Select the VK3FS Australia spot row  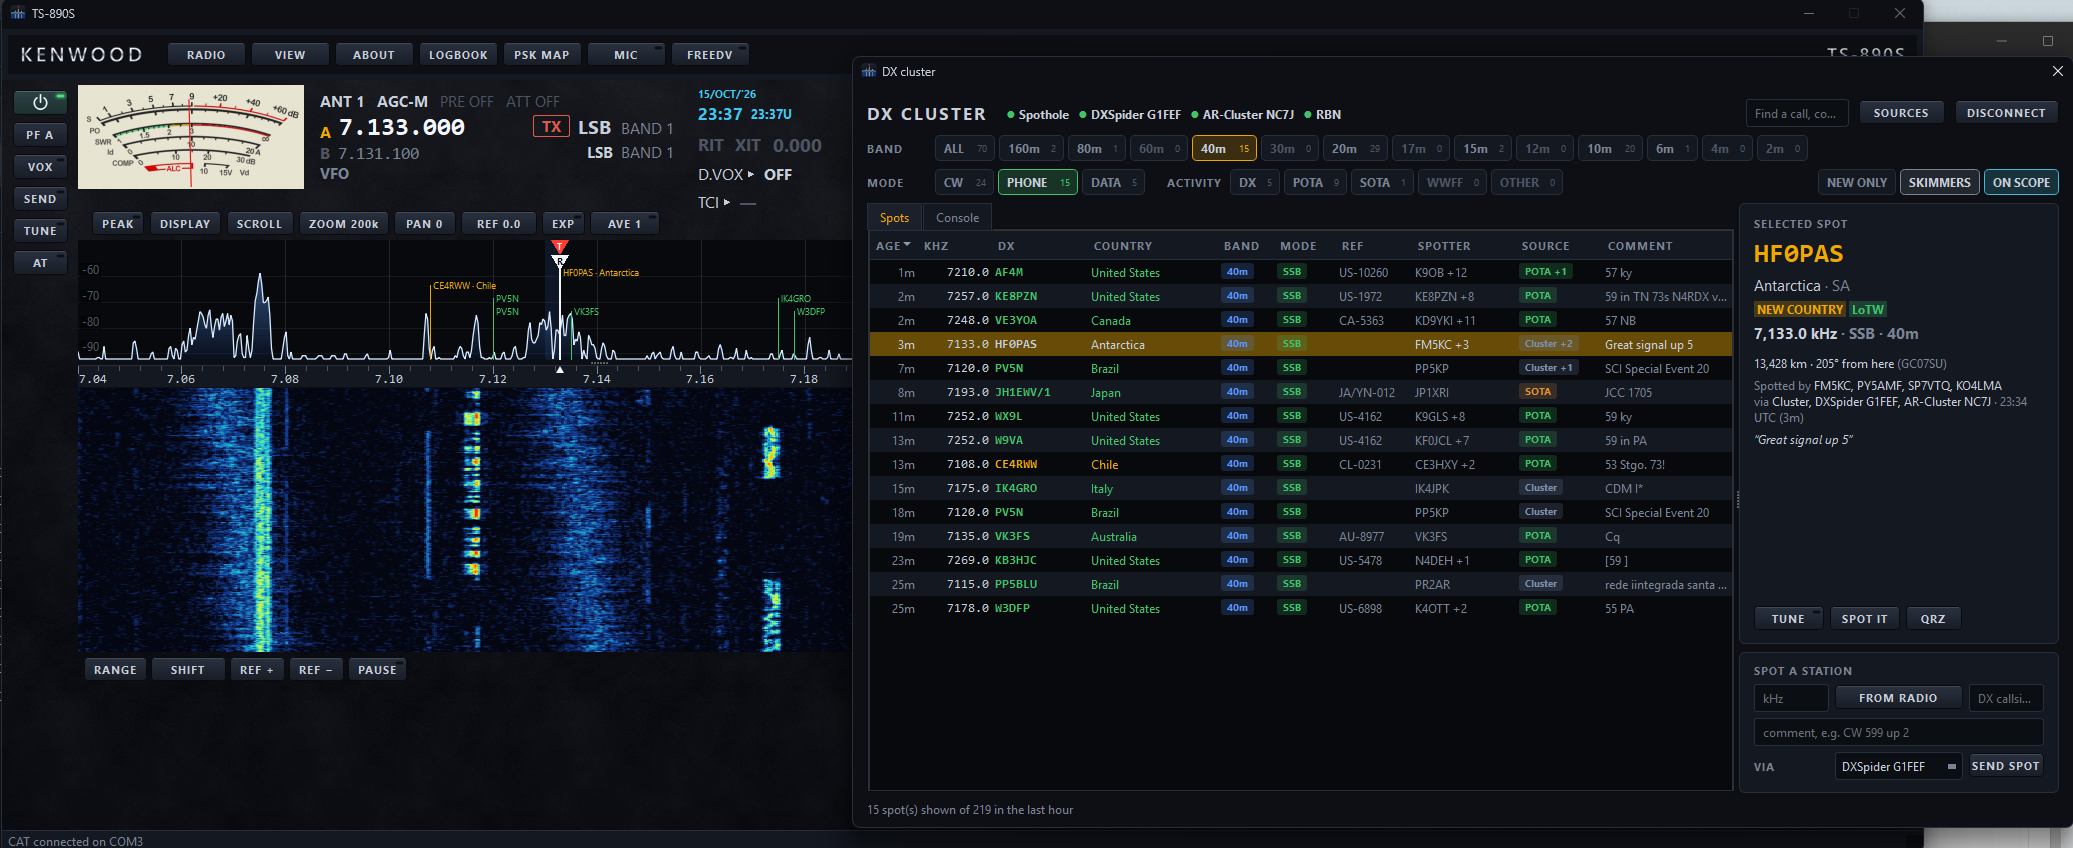point(1300,536)
